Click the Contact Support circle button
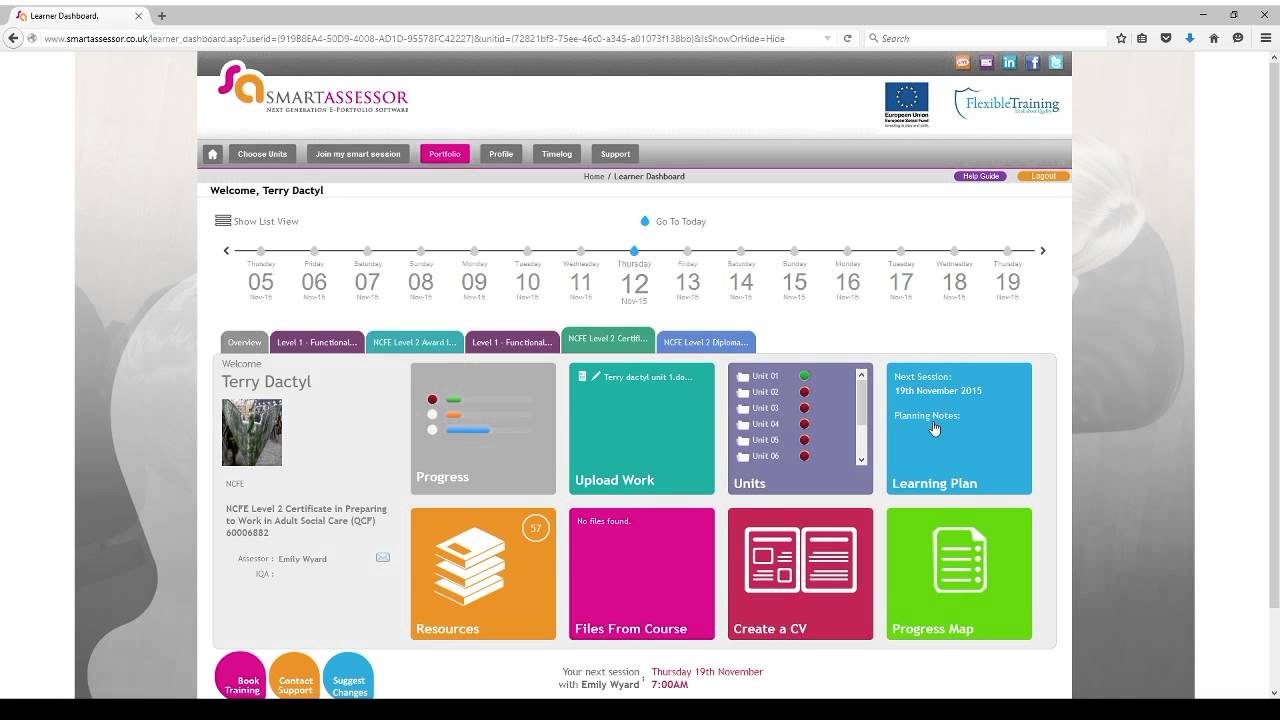 click(x=295, y=677)
